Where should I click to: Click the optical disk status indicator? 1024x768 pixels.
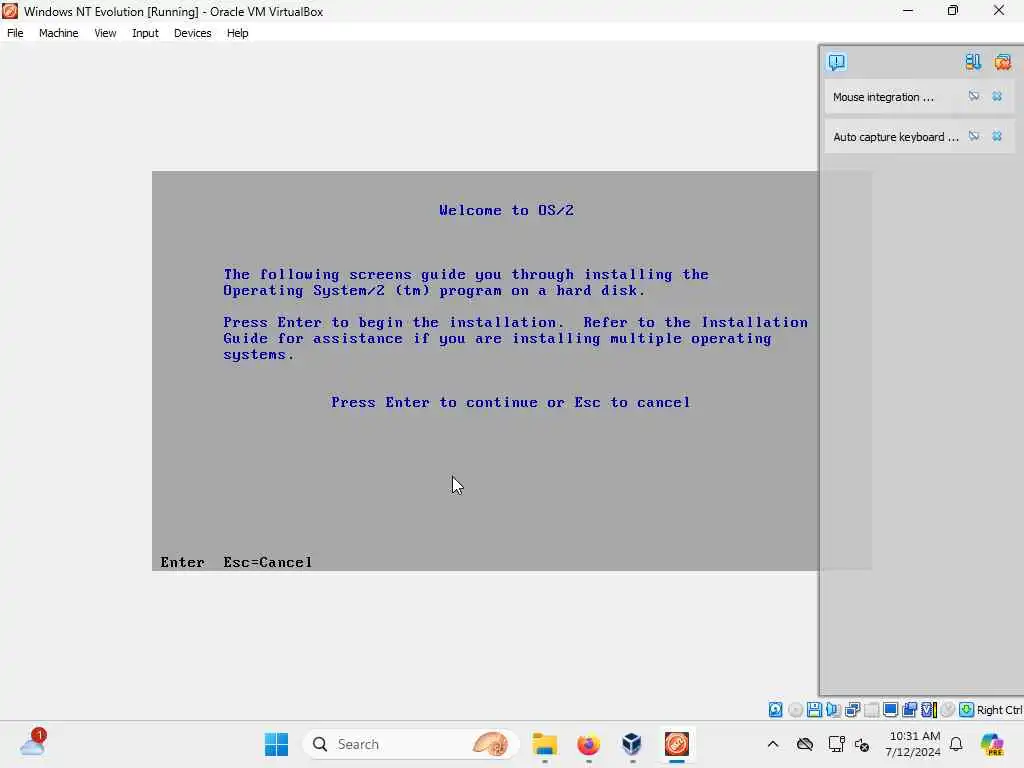(x=795, y=710)
